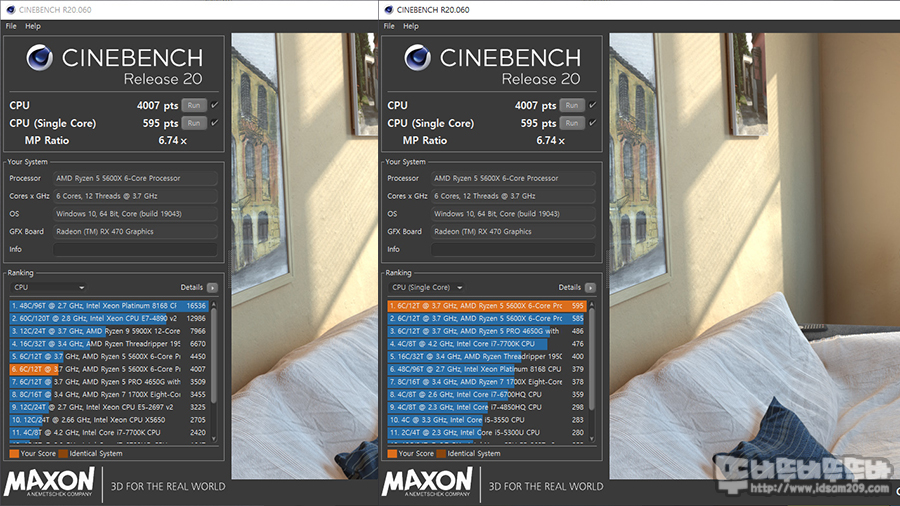Select Ryzen Threadripper row scoring 400
900x506 pixels.
click(x=487, y=356)
